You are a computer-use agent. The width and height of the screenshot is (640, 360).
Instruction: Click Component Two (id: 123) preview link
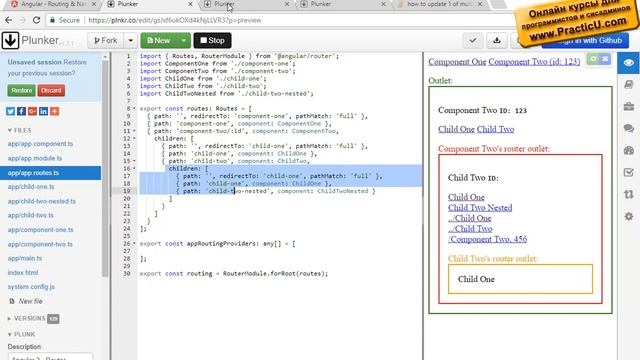[x=534, y=62]
